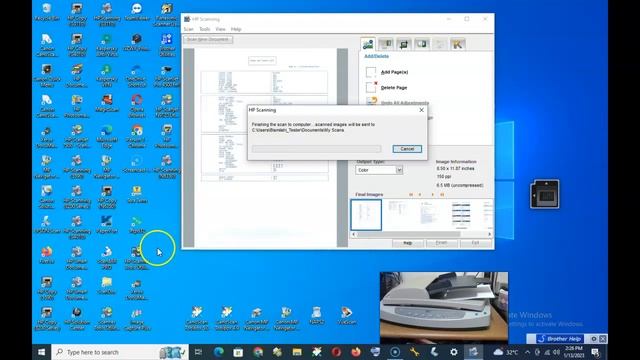This screenshot has width=640, height=360.
Task: Go to next final image arrow
Action: 433,195
